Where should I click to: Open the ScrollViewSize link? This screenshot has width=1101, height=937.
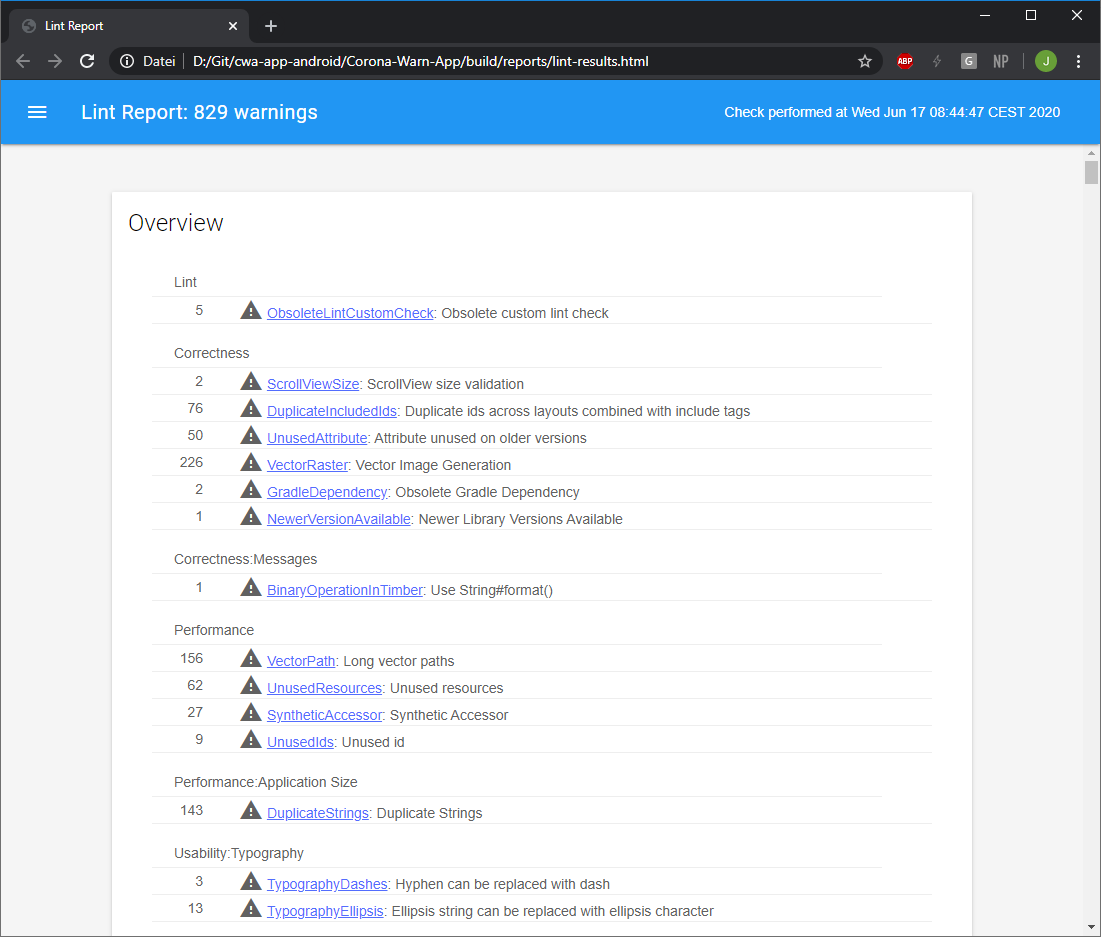click(x=313, y=384)
